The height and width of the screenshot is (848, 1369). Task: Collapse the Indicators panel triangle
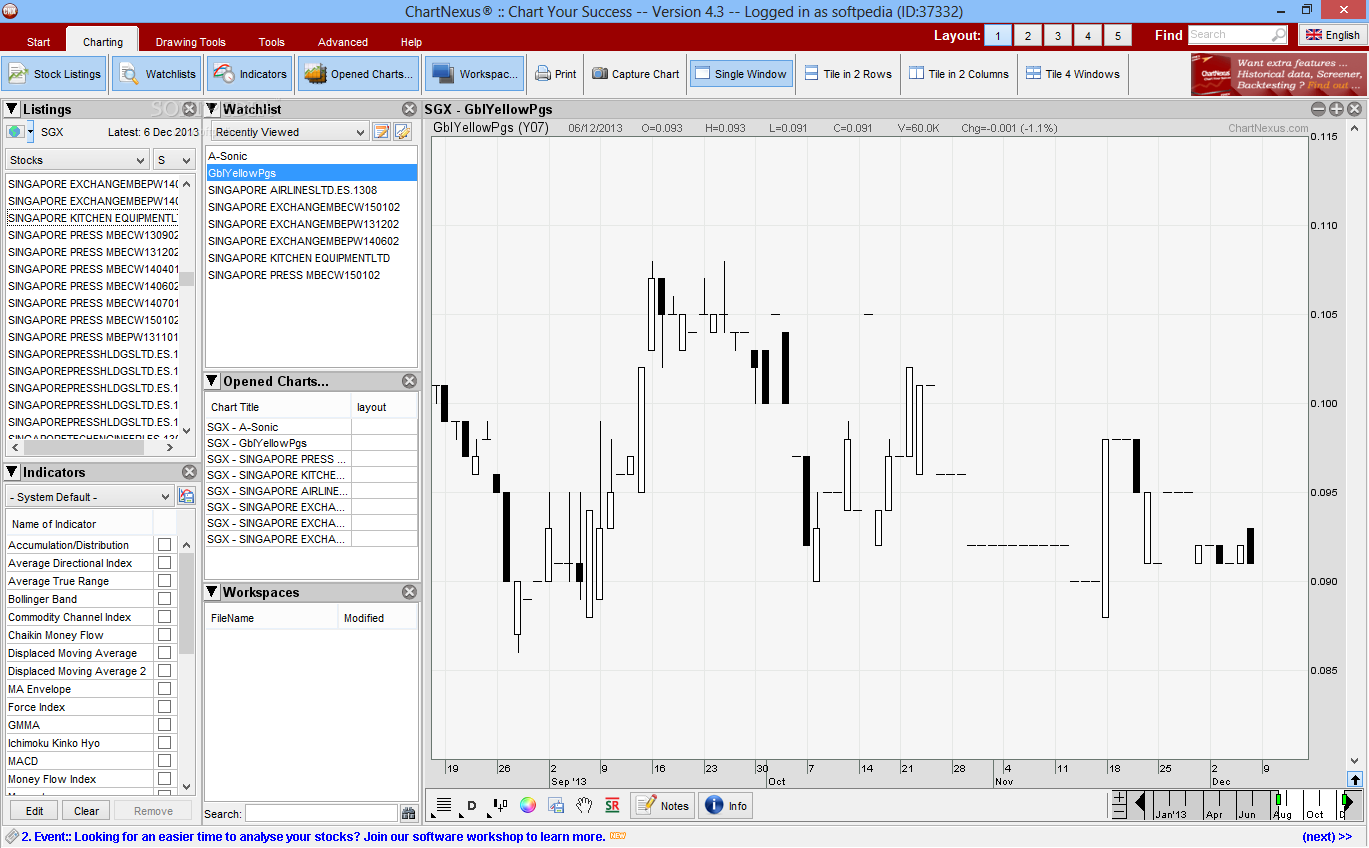12,472
